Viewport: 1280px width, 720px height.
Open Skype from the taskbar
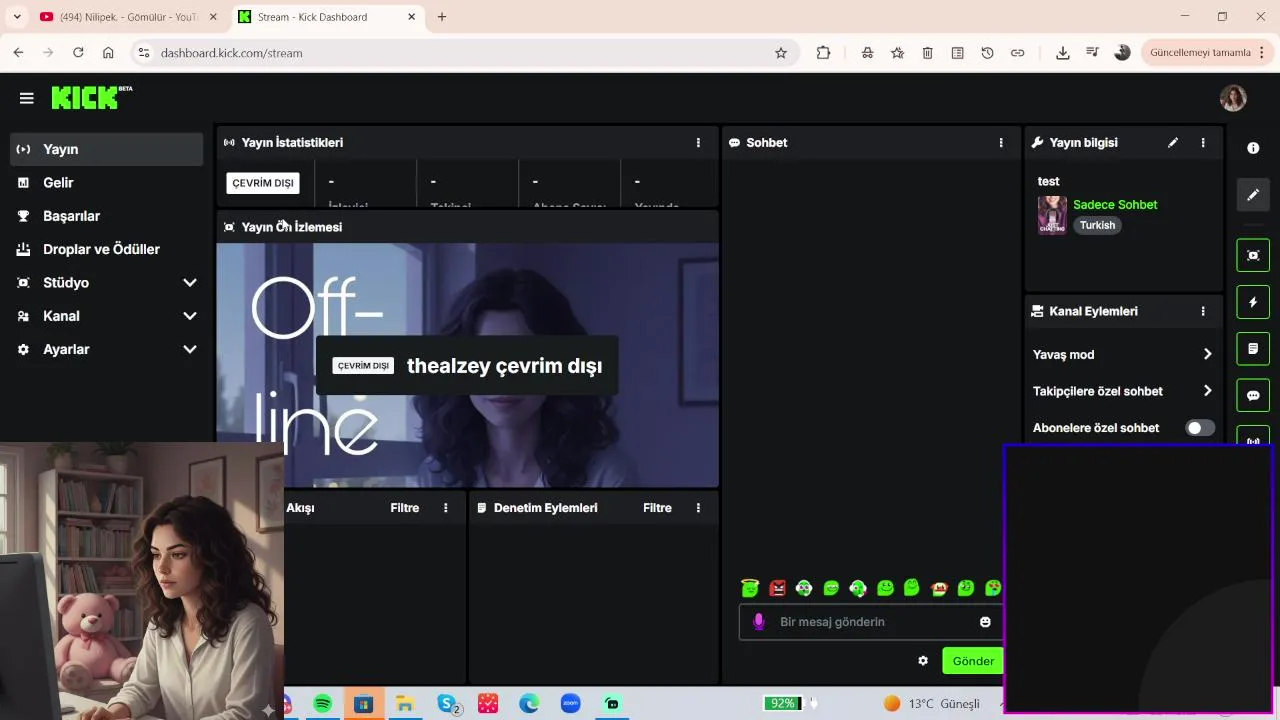click(448, 704)
